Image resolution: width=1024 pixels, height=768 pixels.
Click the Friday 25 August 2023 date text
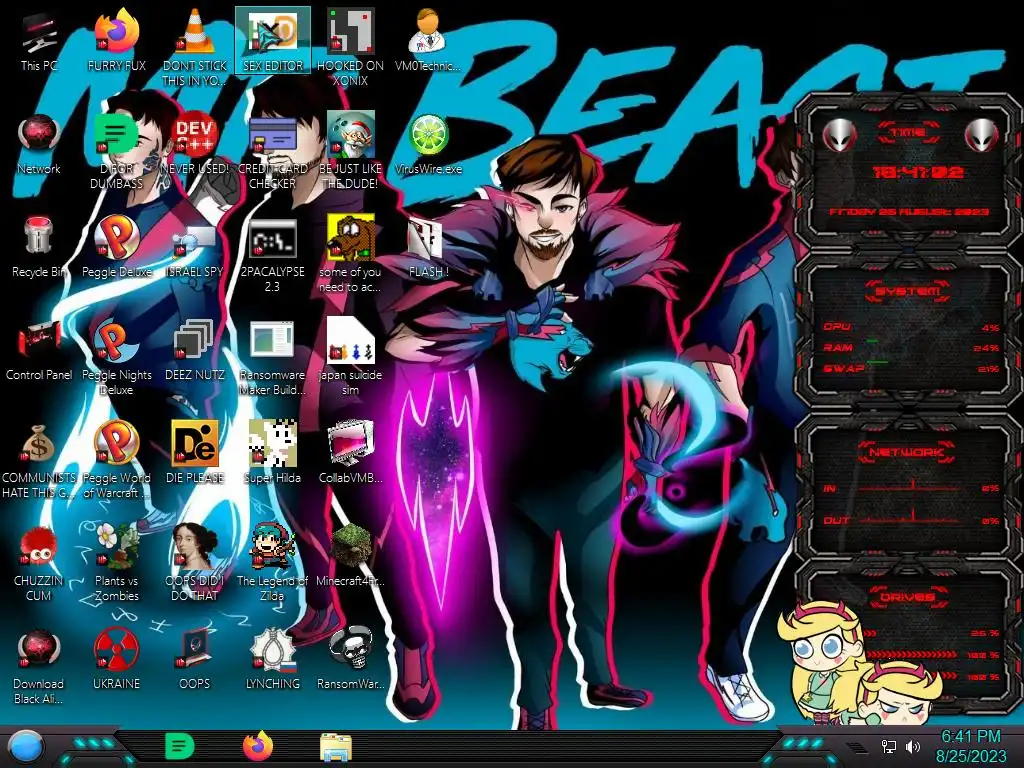(x=908, y=212)
